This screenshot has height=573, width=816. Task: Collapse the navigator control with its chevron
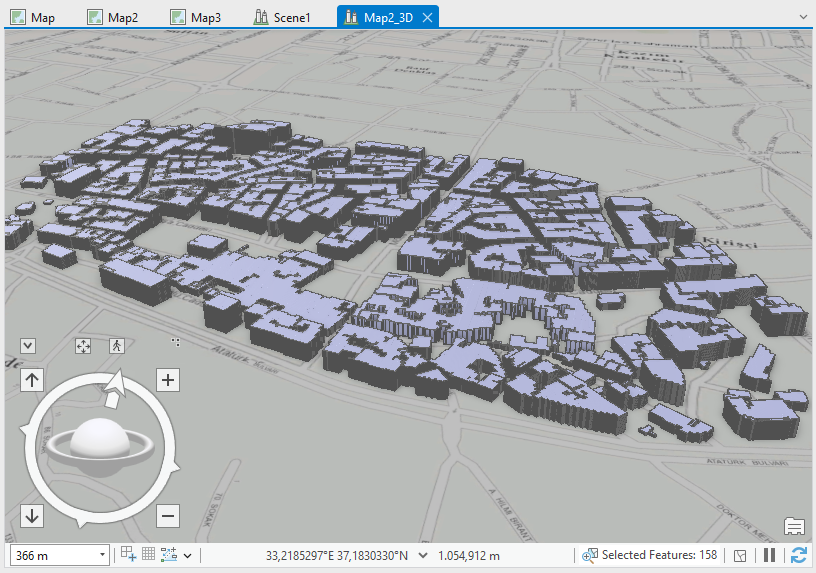tap(28, 346)
